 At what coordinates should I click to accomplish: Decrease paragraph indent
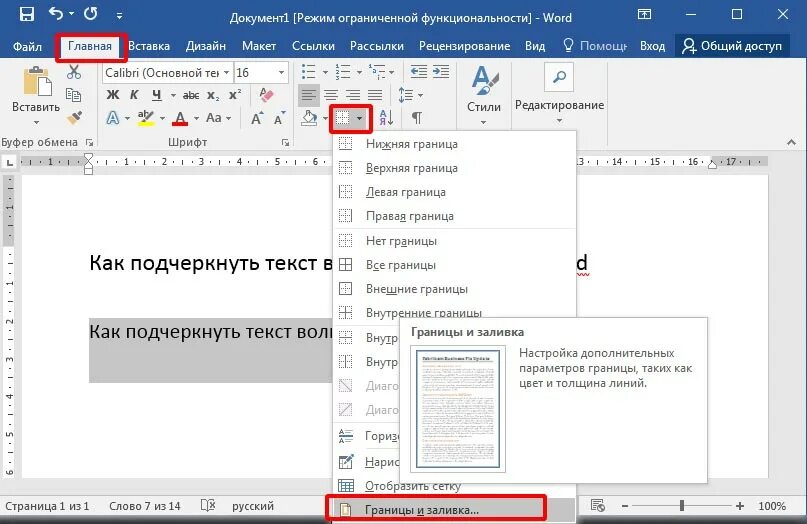coord(419,72)
